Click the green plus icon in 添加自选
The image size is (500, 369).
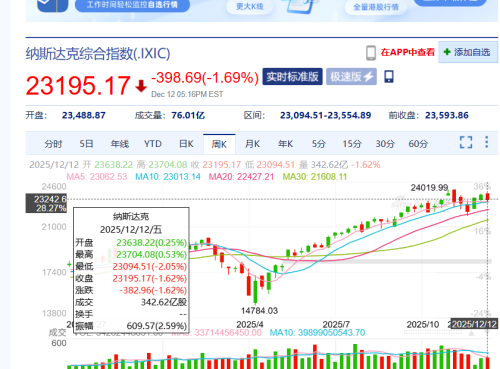447,52
